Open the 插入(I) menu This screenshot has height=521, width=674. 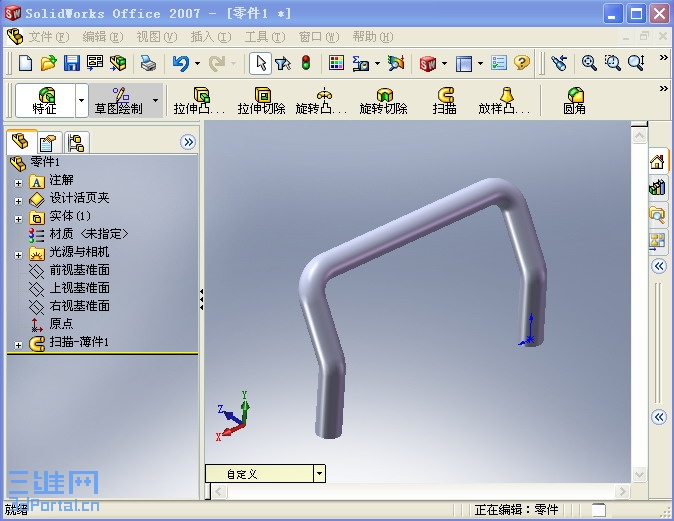(x=211, y=37)
